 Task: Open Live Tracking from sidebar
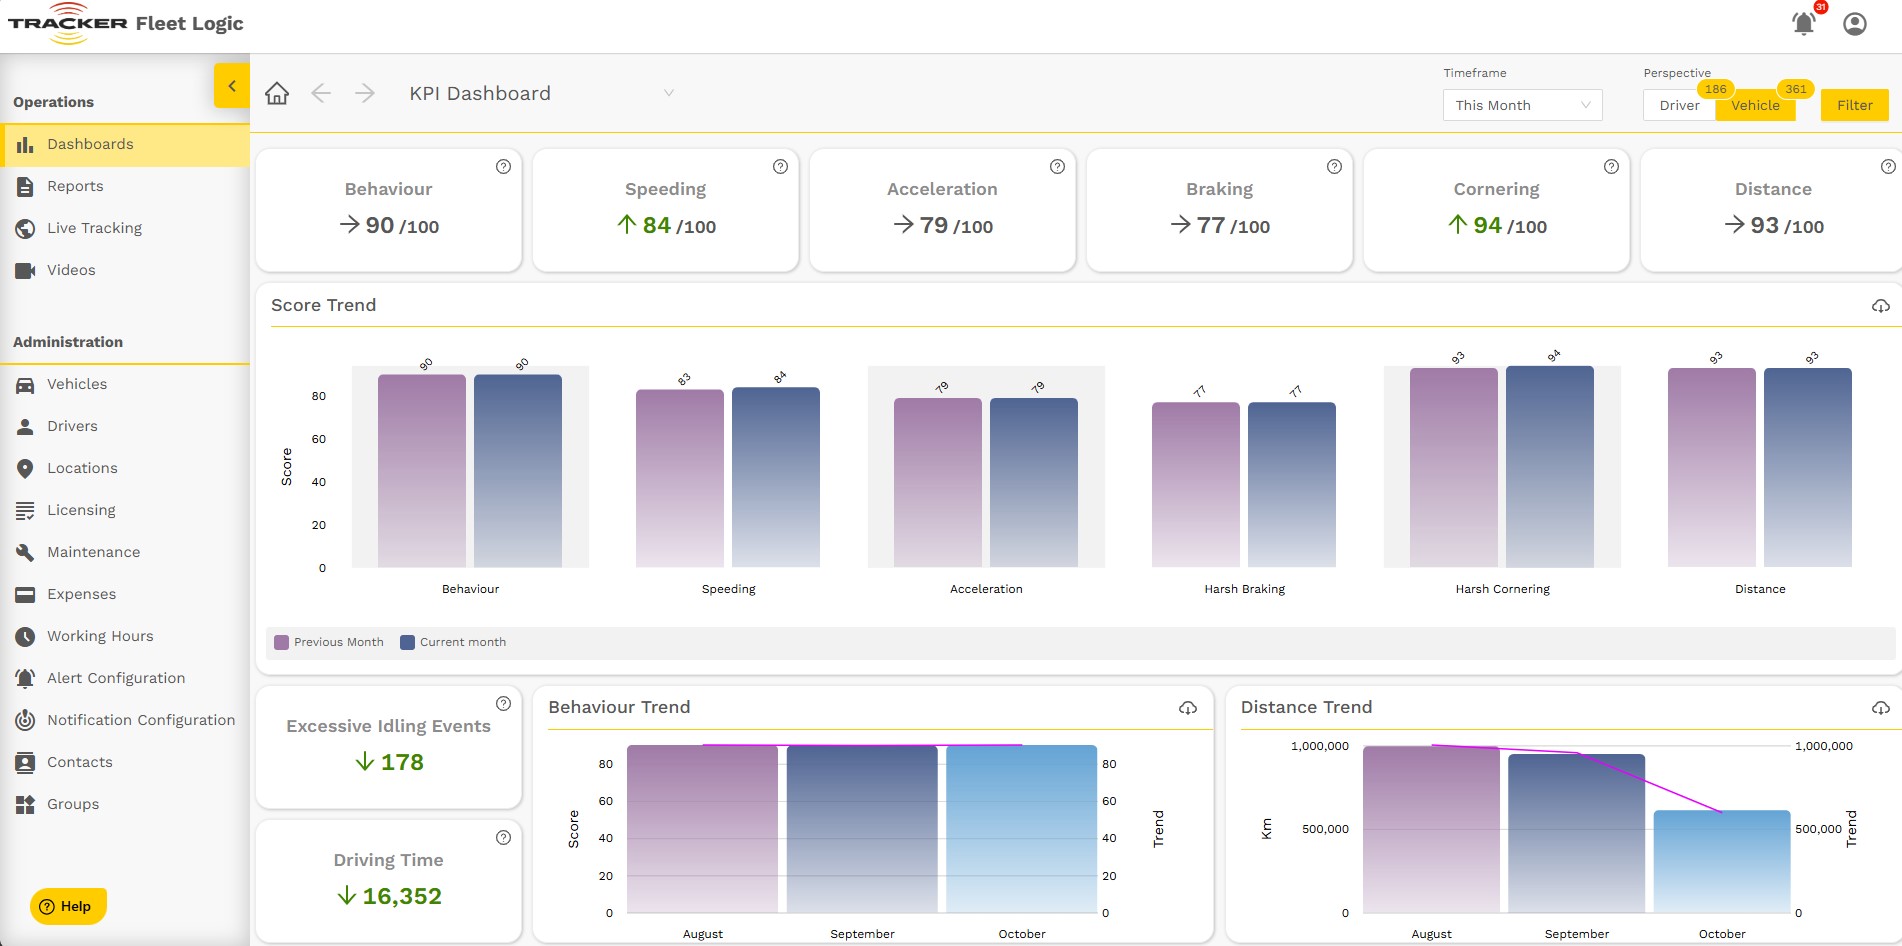tap(94, 228)
